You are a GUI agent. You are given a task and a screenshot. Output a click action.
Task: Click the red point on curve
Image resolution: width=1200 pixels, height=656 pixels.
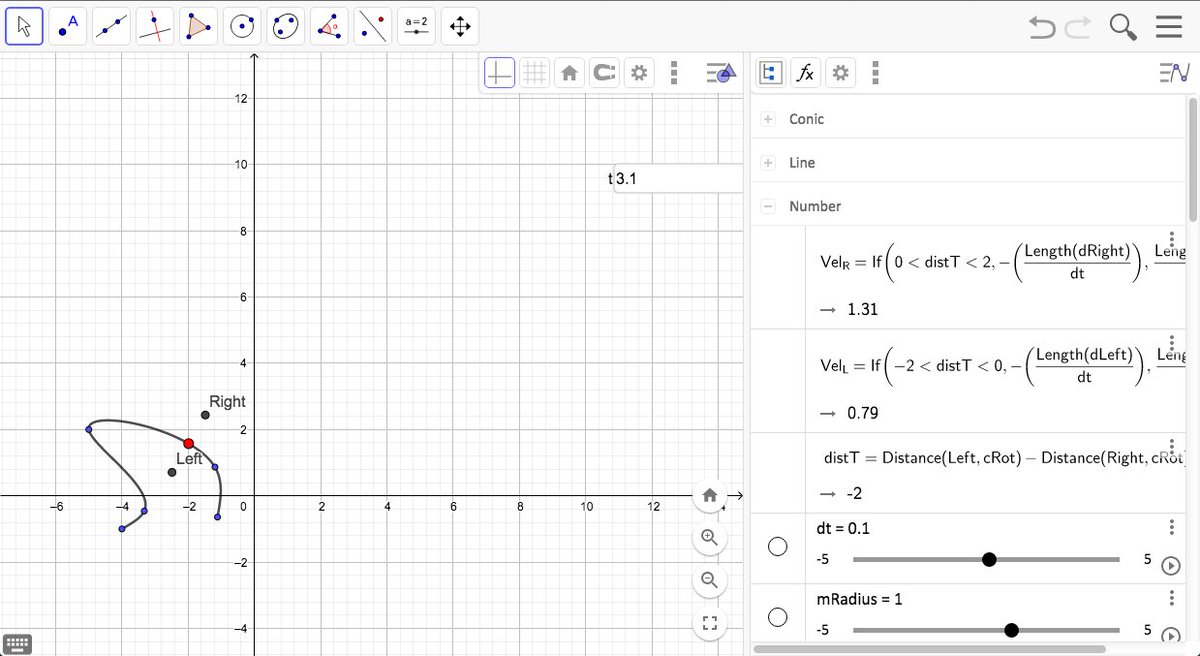tap(189, 443)
